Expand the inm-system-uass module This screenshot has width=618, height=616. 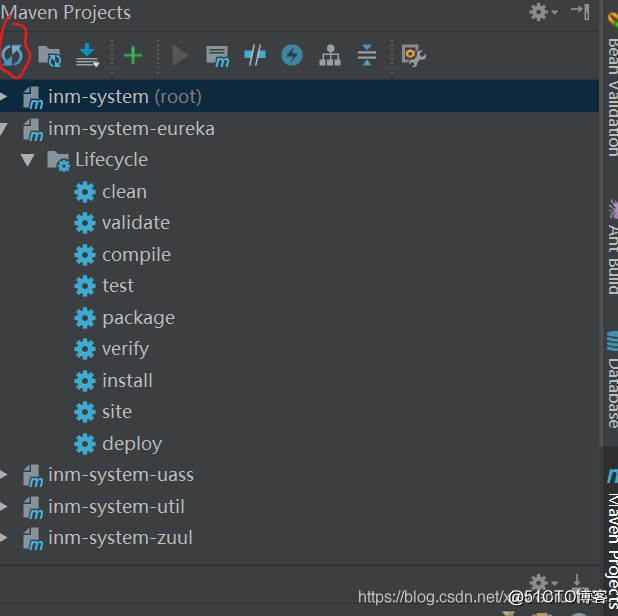(x=5, y=475)
